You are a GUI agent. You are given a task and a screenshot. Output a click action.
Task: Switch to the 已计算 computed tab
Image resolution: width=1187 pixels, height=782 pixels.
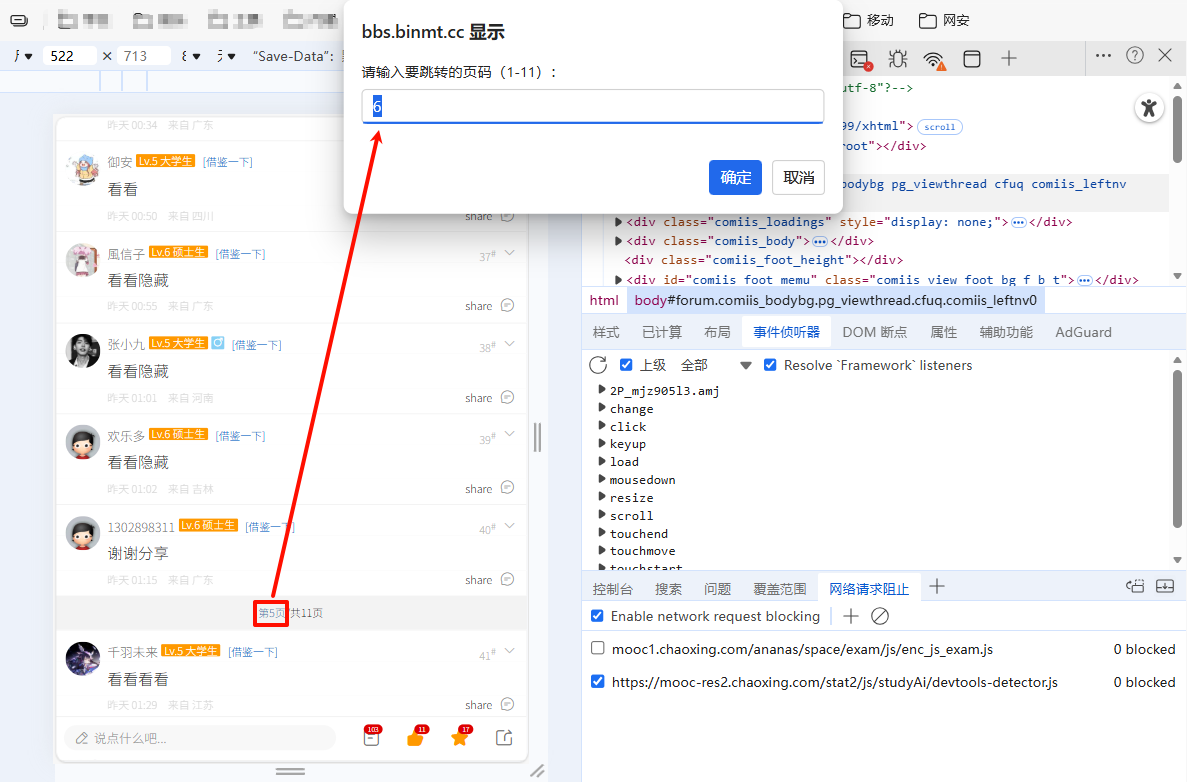tap(662, 332)
